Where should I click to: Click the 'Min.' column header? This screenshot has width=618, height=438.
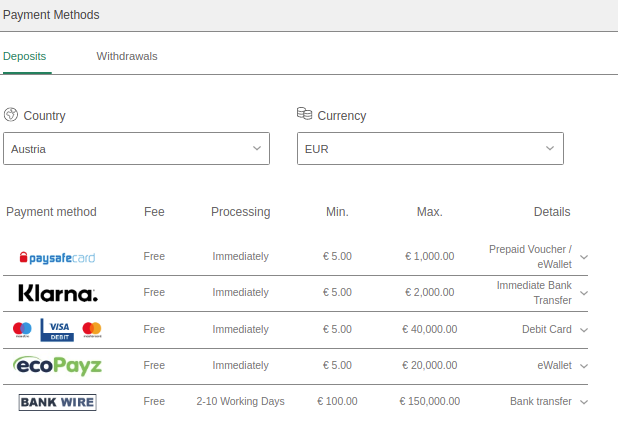337,212
